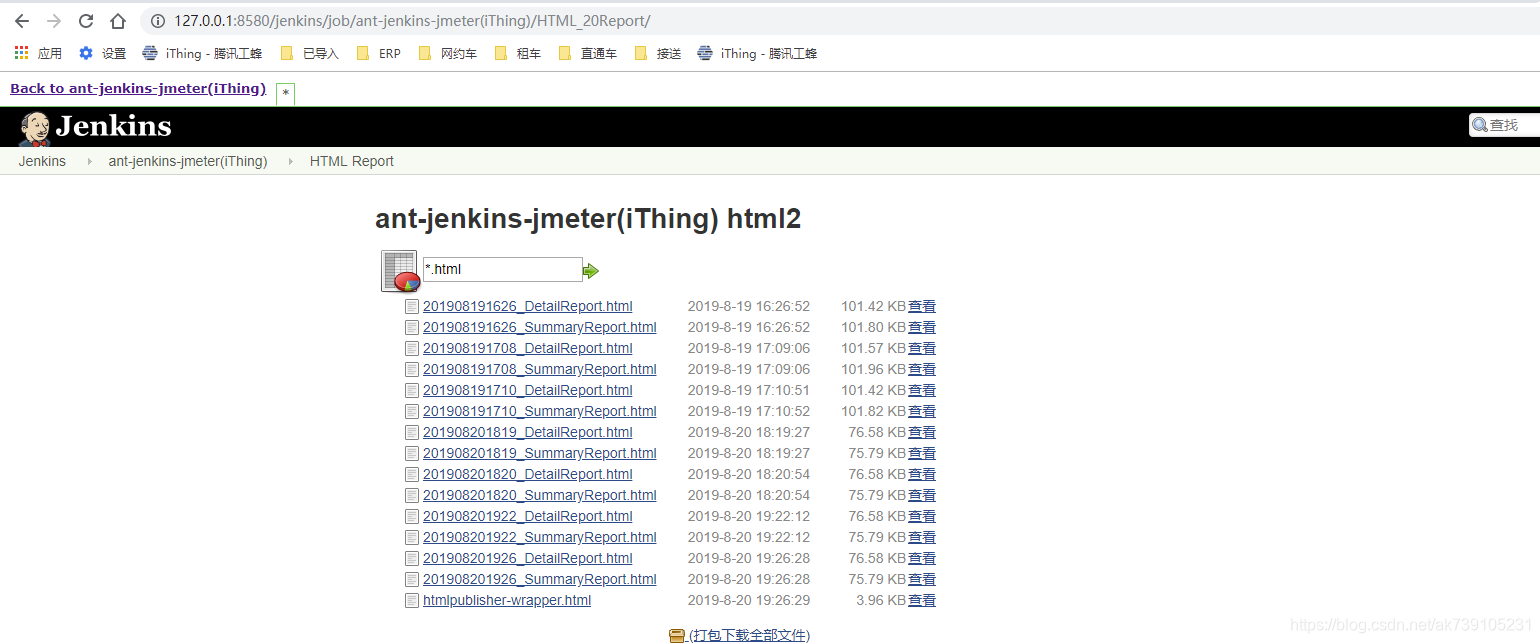
Task: Click timestamp 2019-8-20 19:26:29
Action: point(749,600)
